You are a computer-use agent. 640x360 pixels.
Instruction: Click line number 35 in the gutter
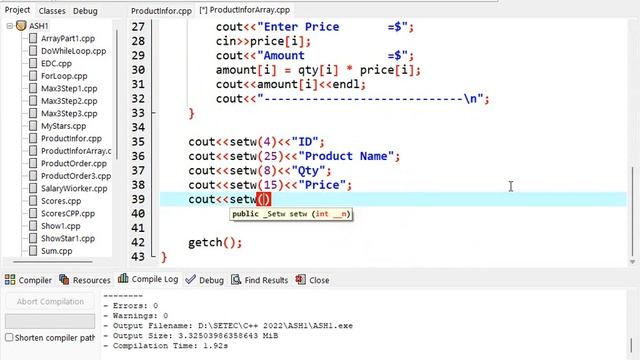coord(138,142)
